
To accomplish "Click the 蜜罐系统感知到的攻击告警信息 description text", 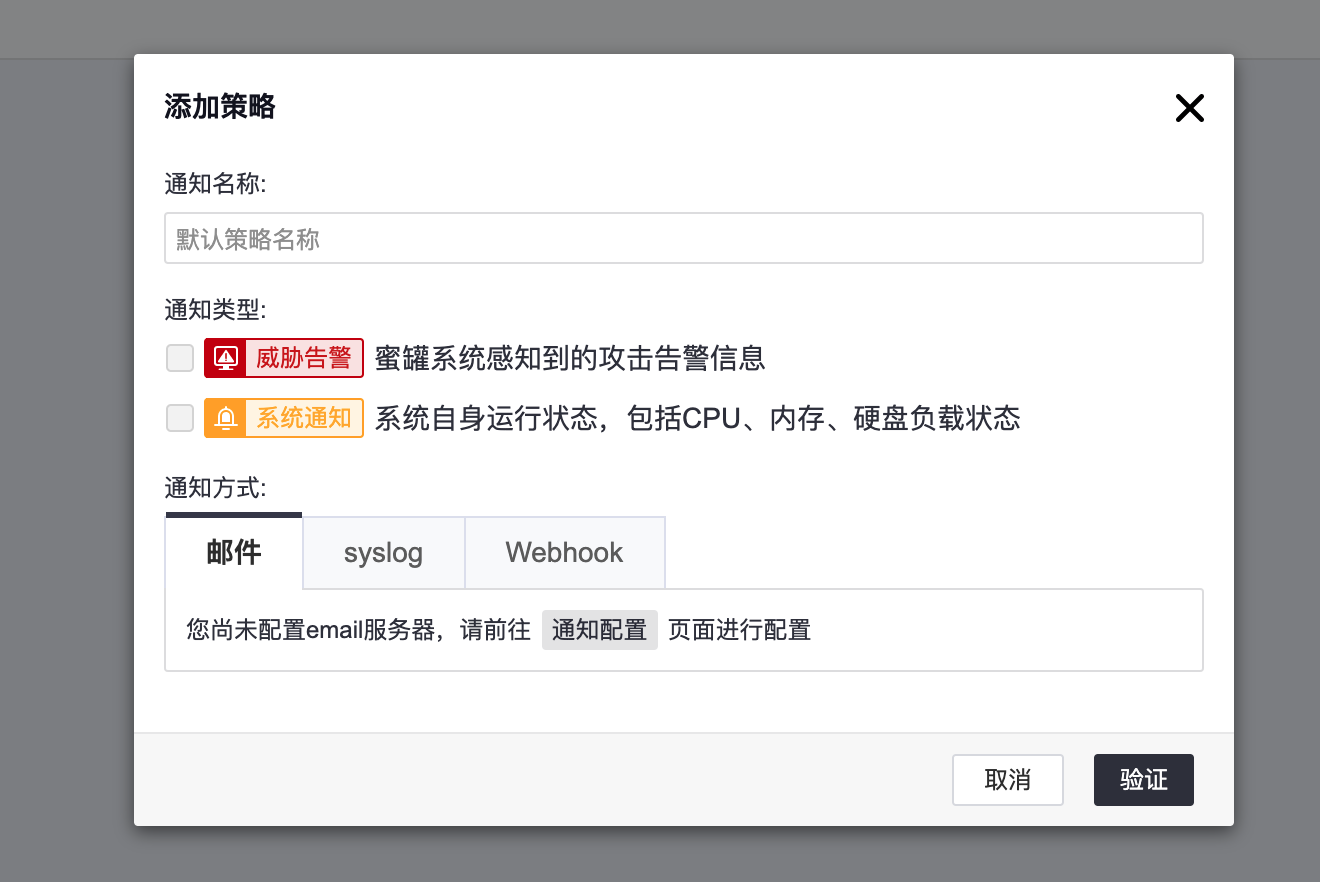I will 570,358.
